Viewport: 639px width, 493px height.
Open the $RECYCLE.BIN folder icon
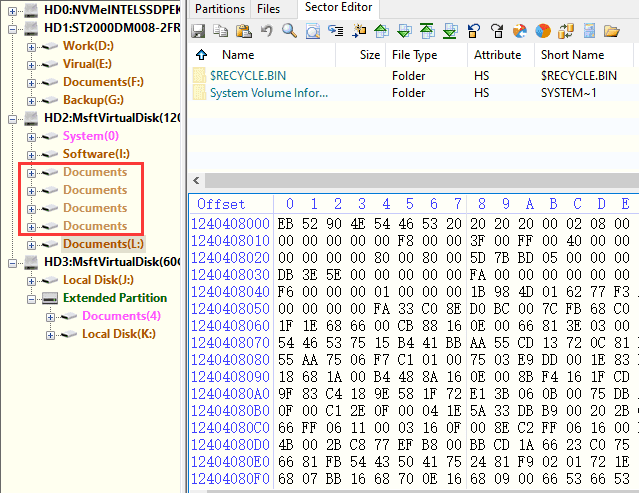tap(200, 76)
